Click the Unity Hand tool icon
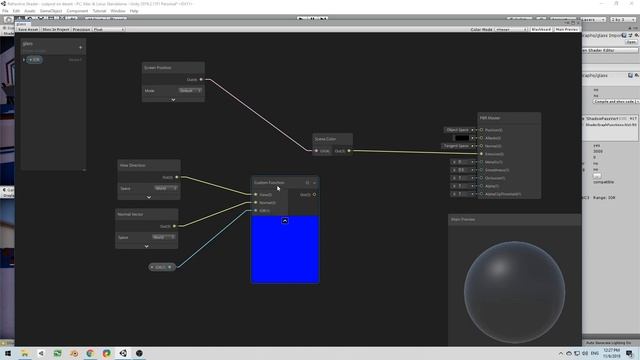The height and width of the screenshot is (360, 640). coord(8,19)
